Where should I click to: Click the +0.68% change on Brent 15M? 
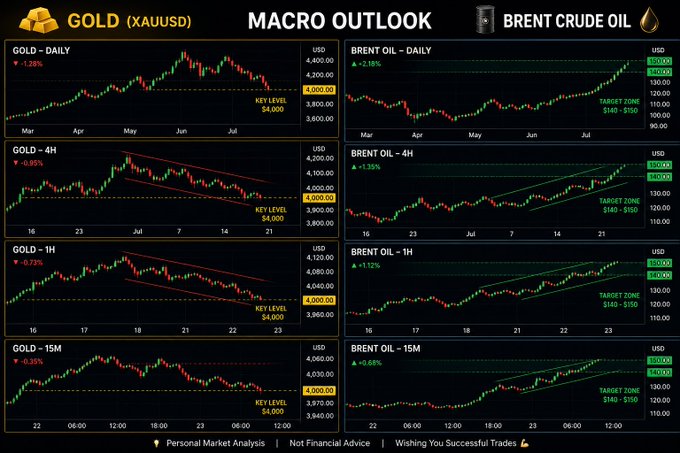pos(366,363)
